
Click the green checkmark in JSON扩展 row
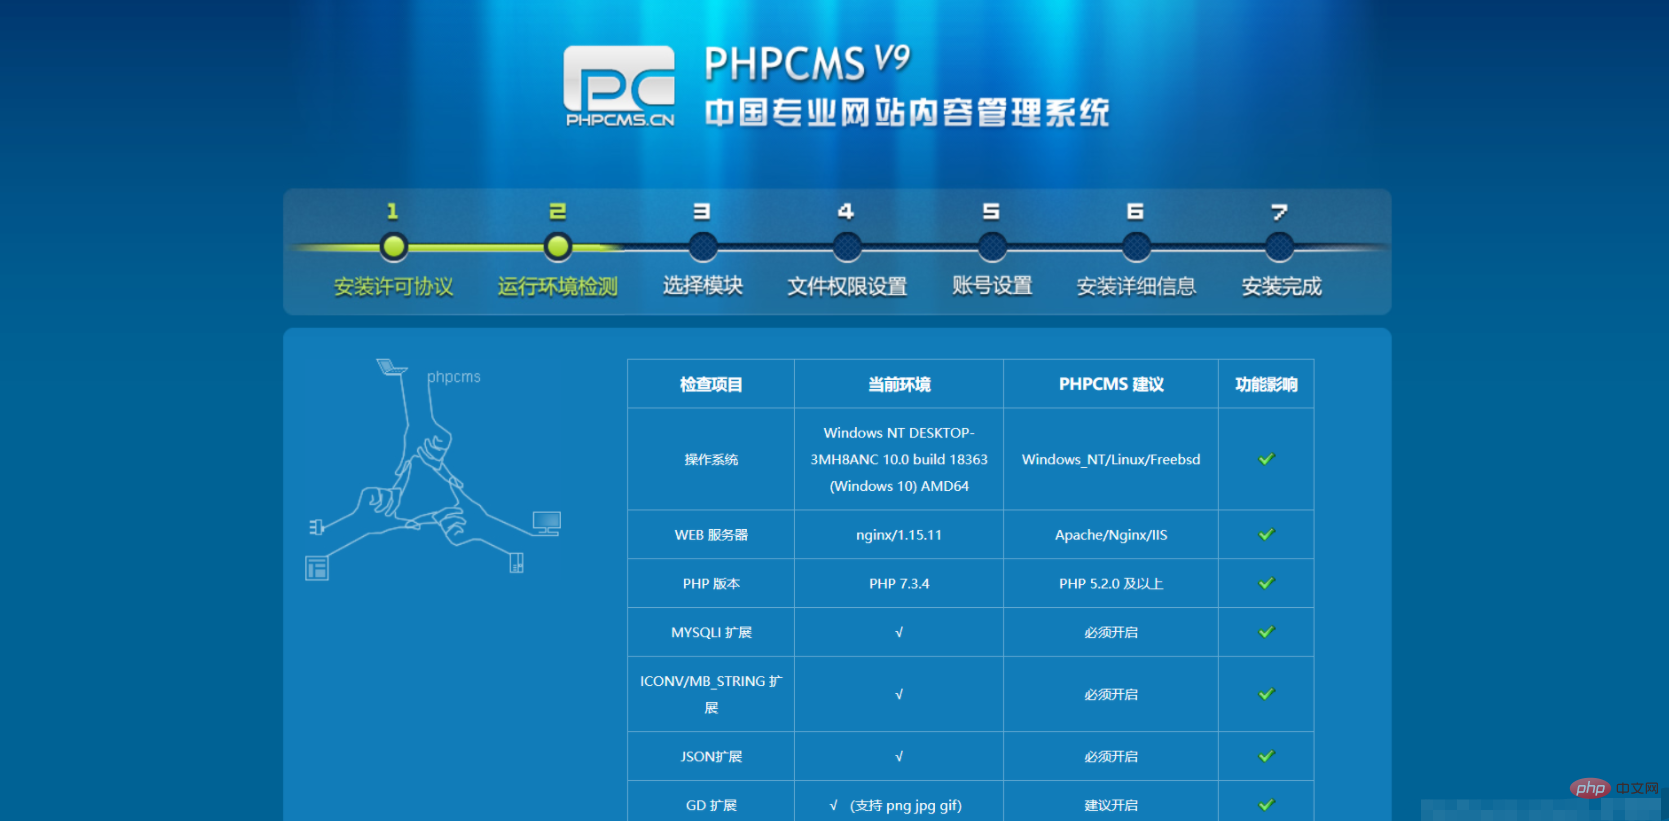[x=1266, y=756]
